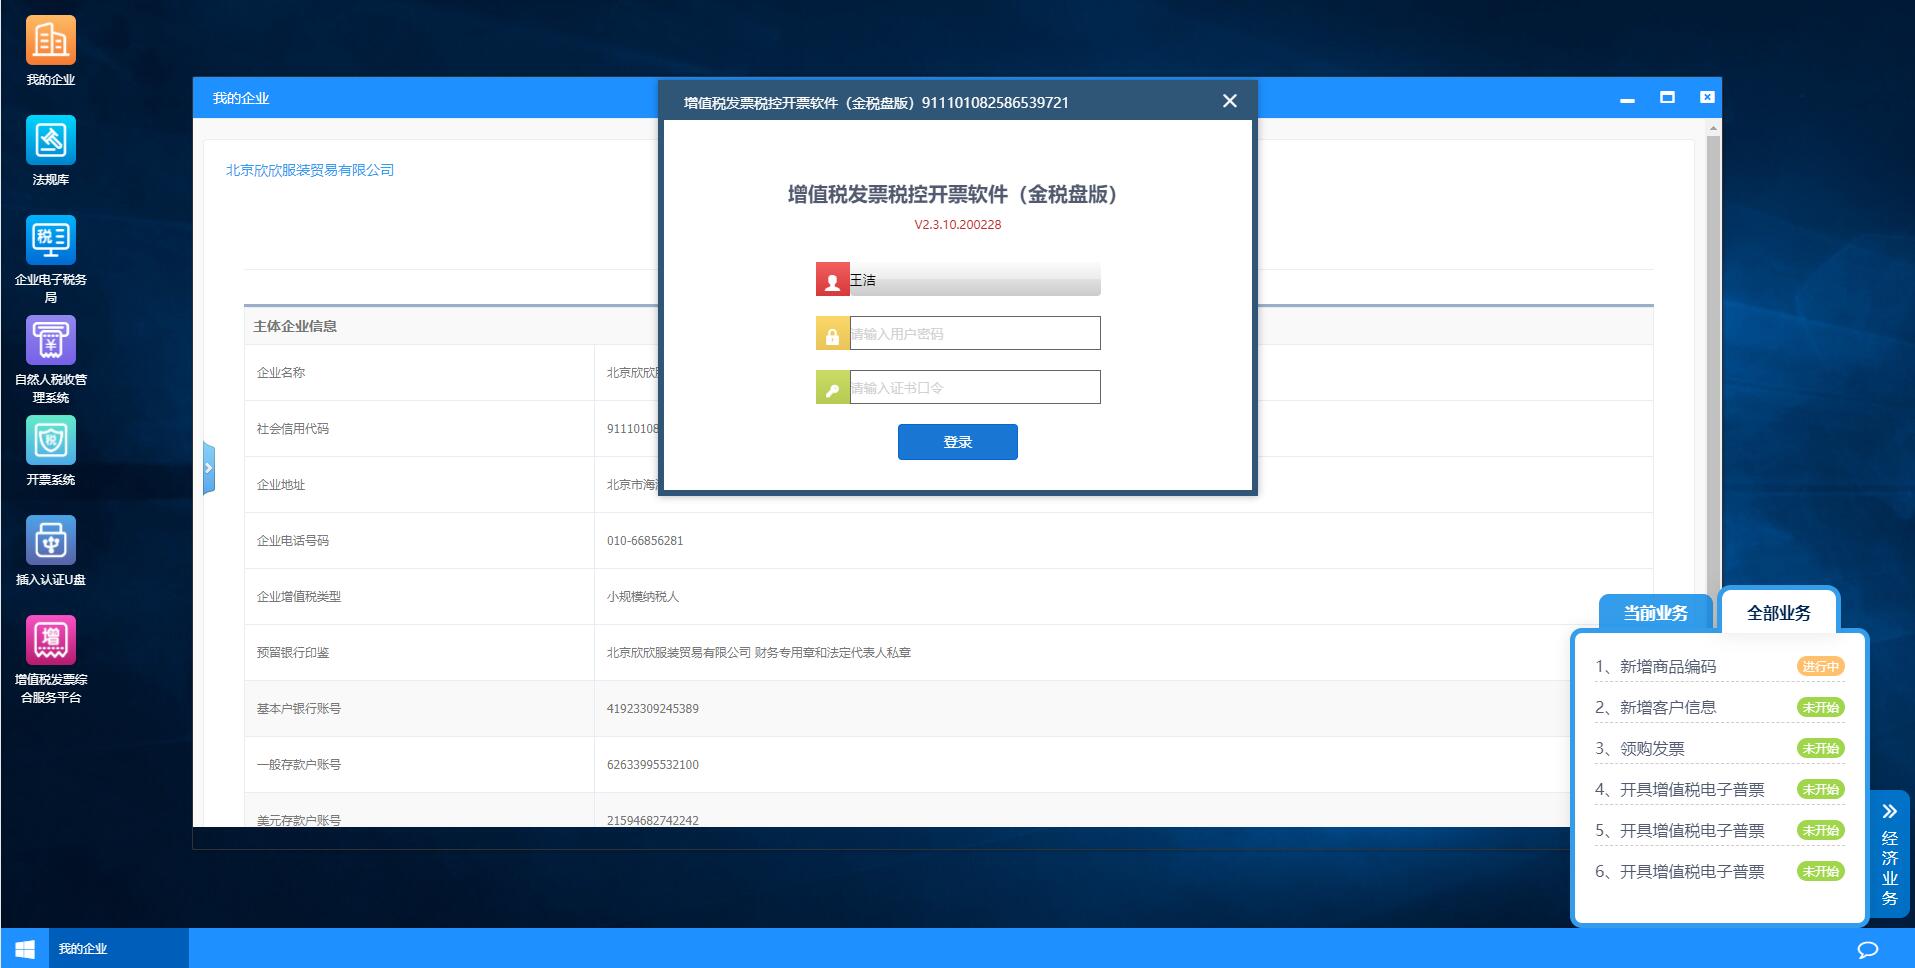Select task 1、新增商品编码
Image resolution: width=1915 pixels, height=968 pixels.
coord(1655,666)
